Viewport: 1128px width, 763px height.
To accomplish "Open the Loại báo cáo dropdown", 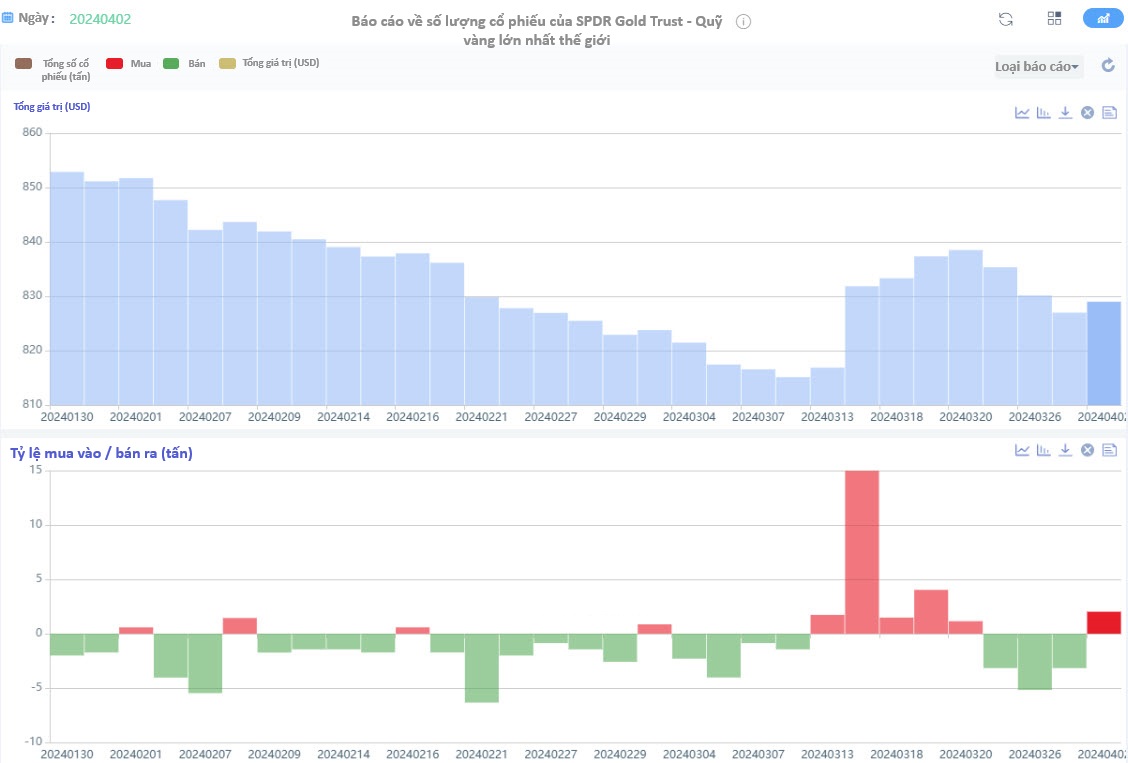I will point(1038,67).
